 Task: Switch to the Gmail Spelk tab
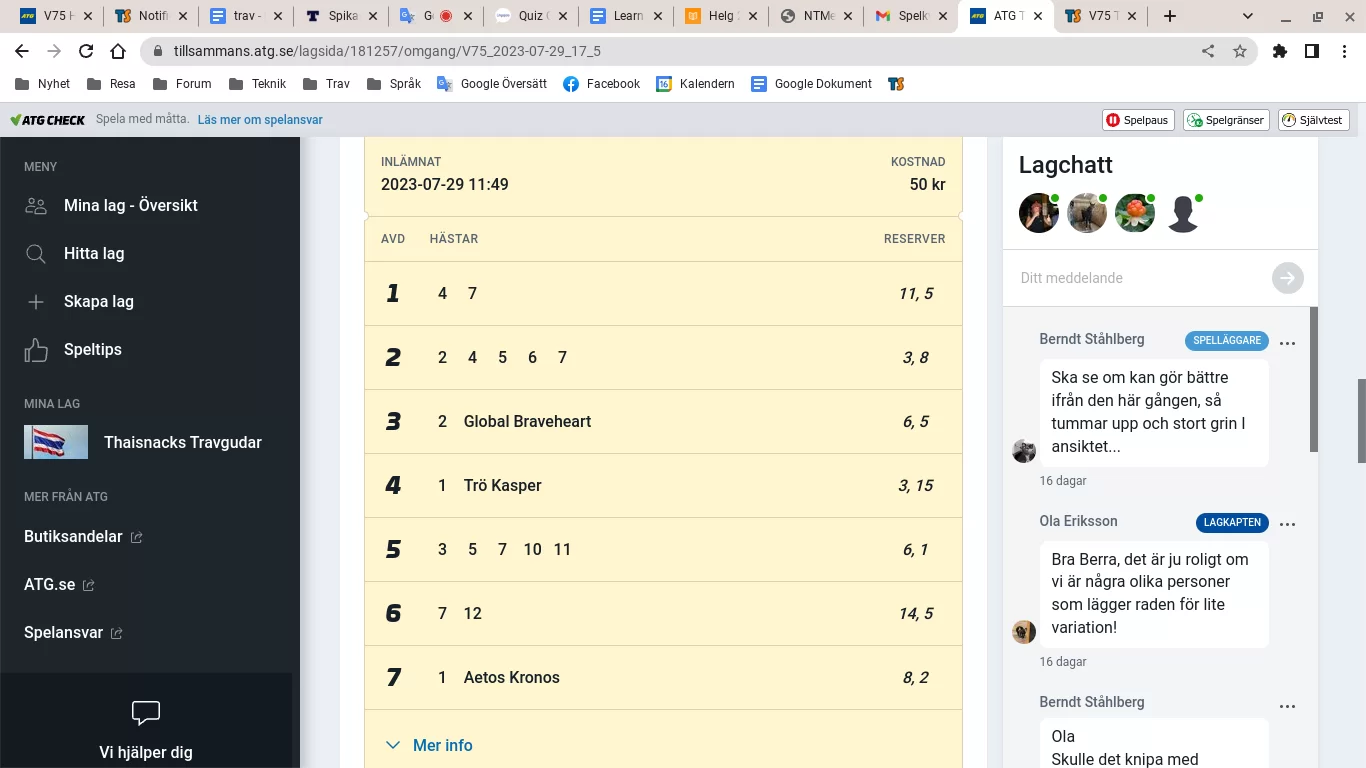(911, 16)
